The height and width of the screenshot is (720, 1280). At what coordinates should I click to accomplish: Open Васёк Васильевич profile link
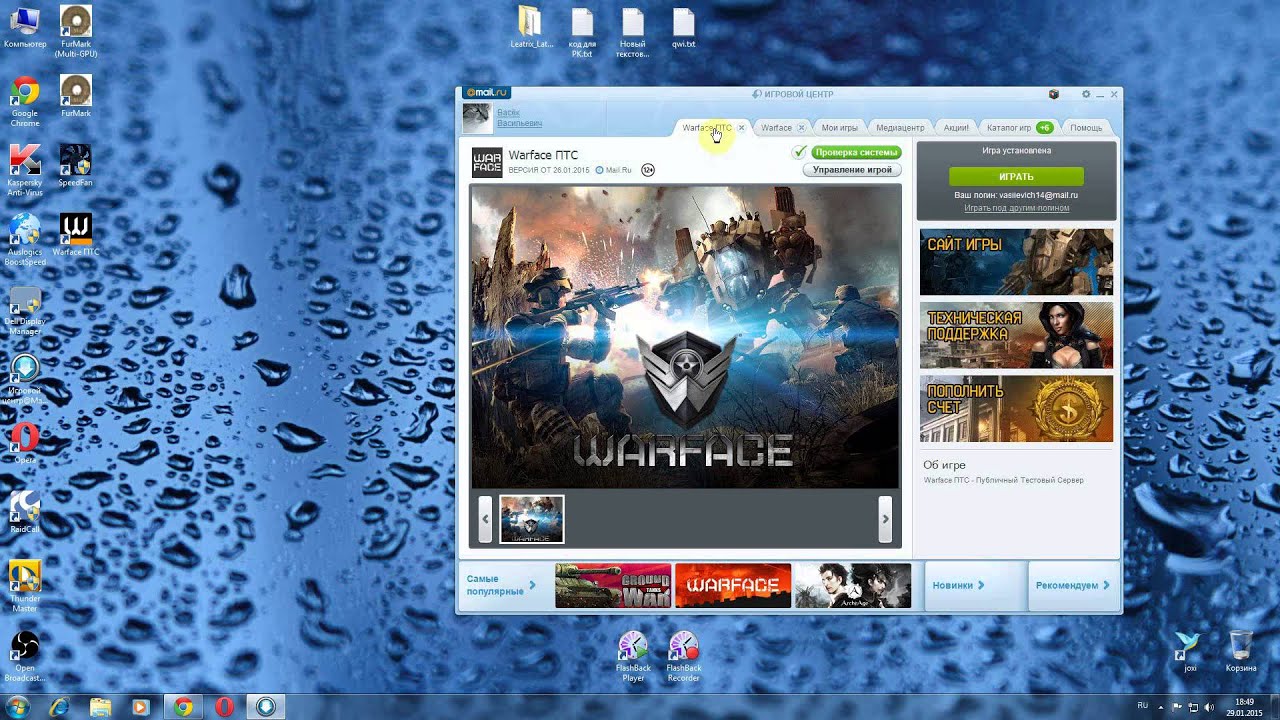519,118
